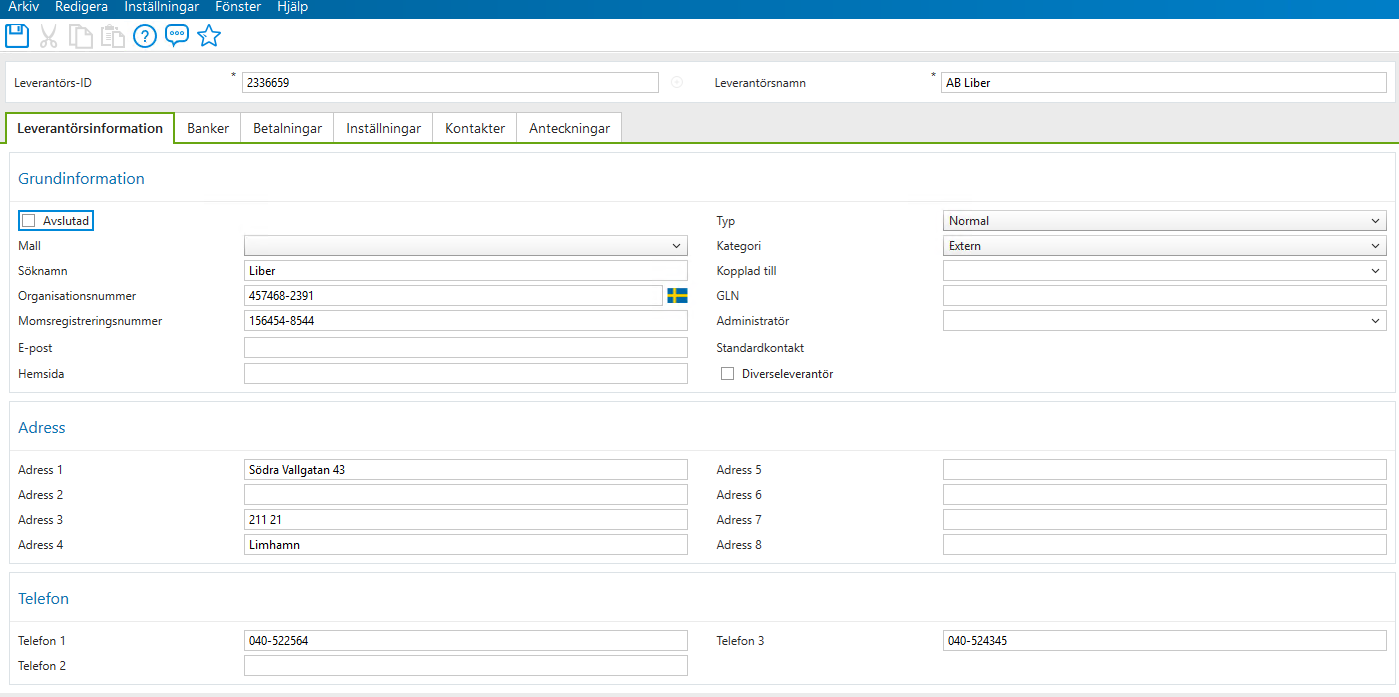Click the Save icon in the toolbar

coord(17,36)
